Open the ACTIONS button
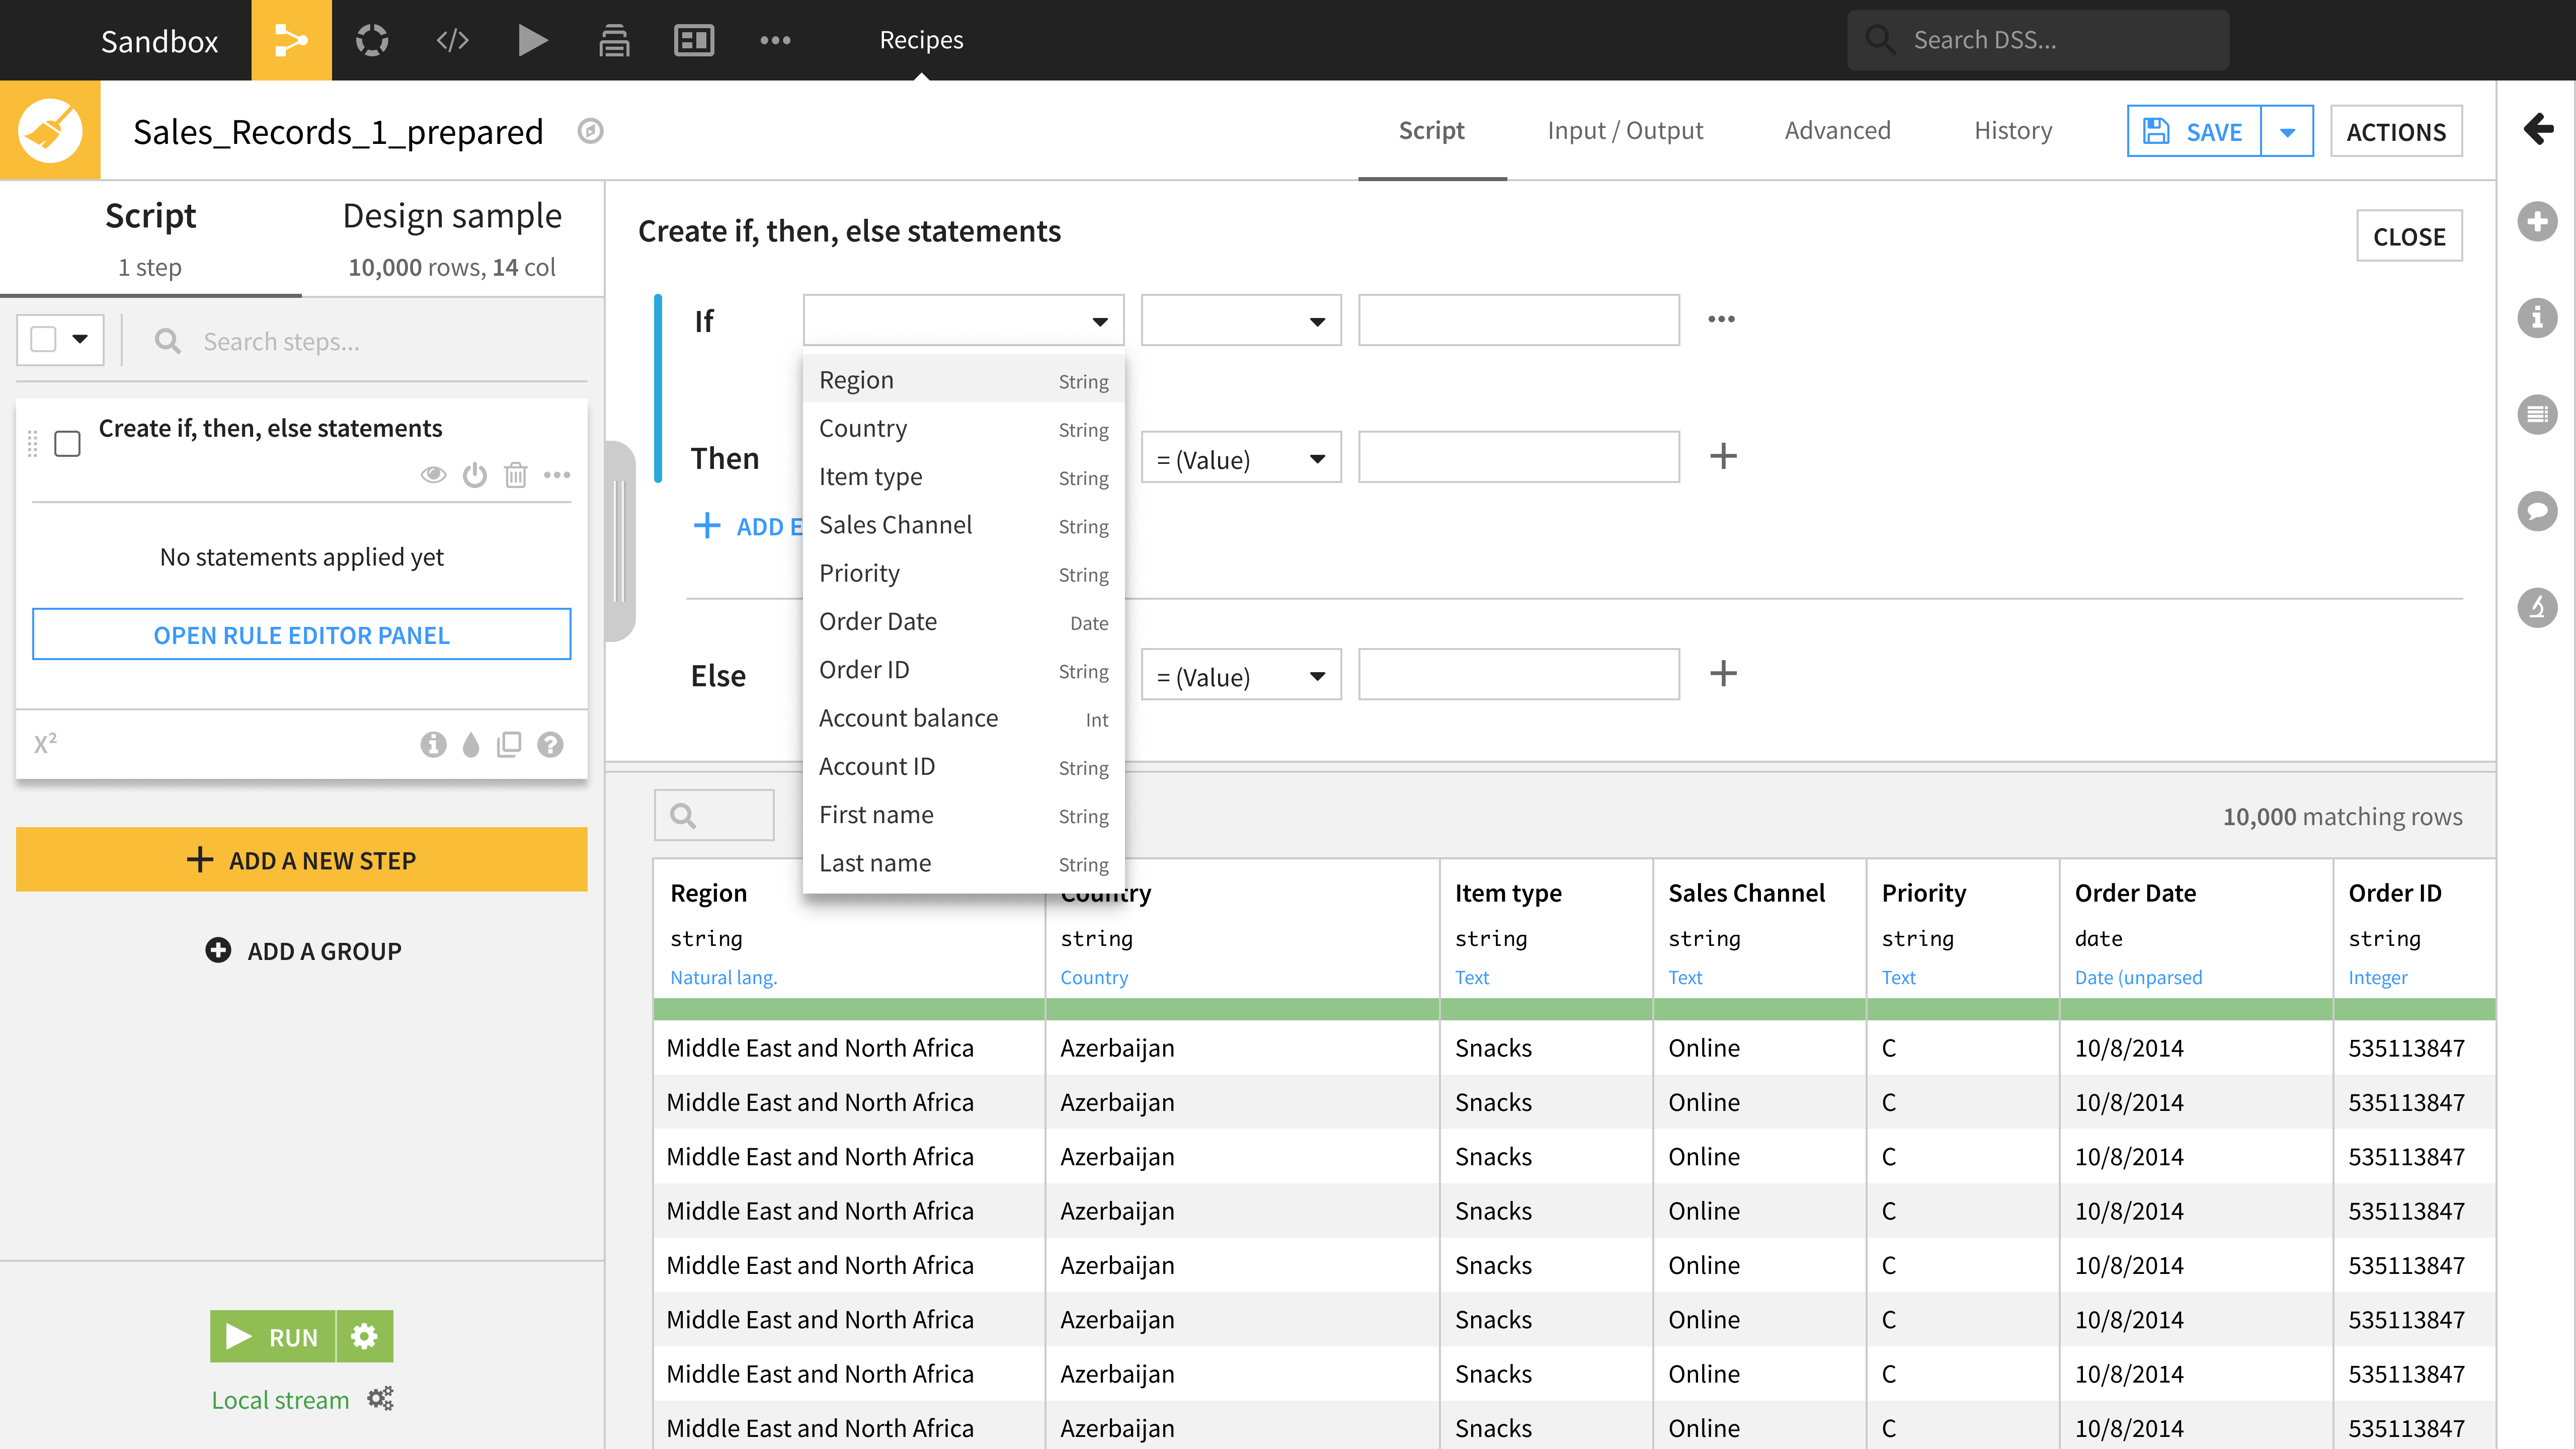The width and height of the screenshot is (2576, 1449). pyautogui.click(x=2396, y=131)
